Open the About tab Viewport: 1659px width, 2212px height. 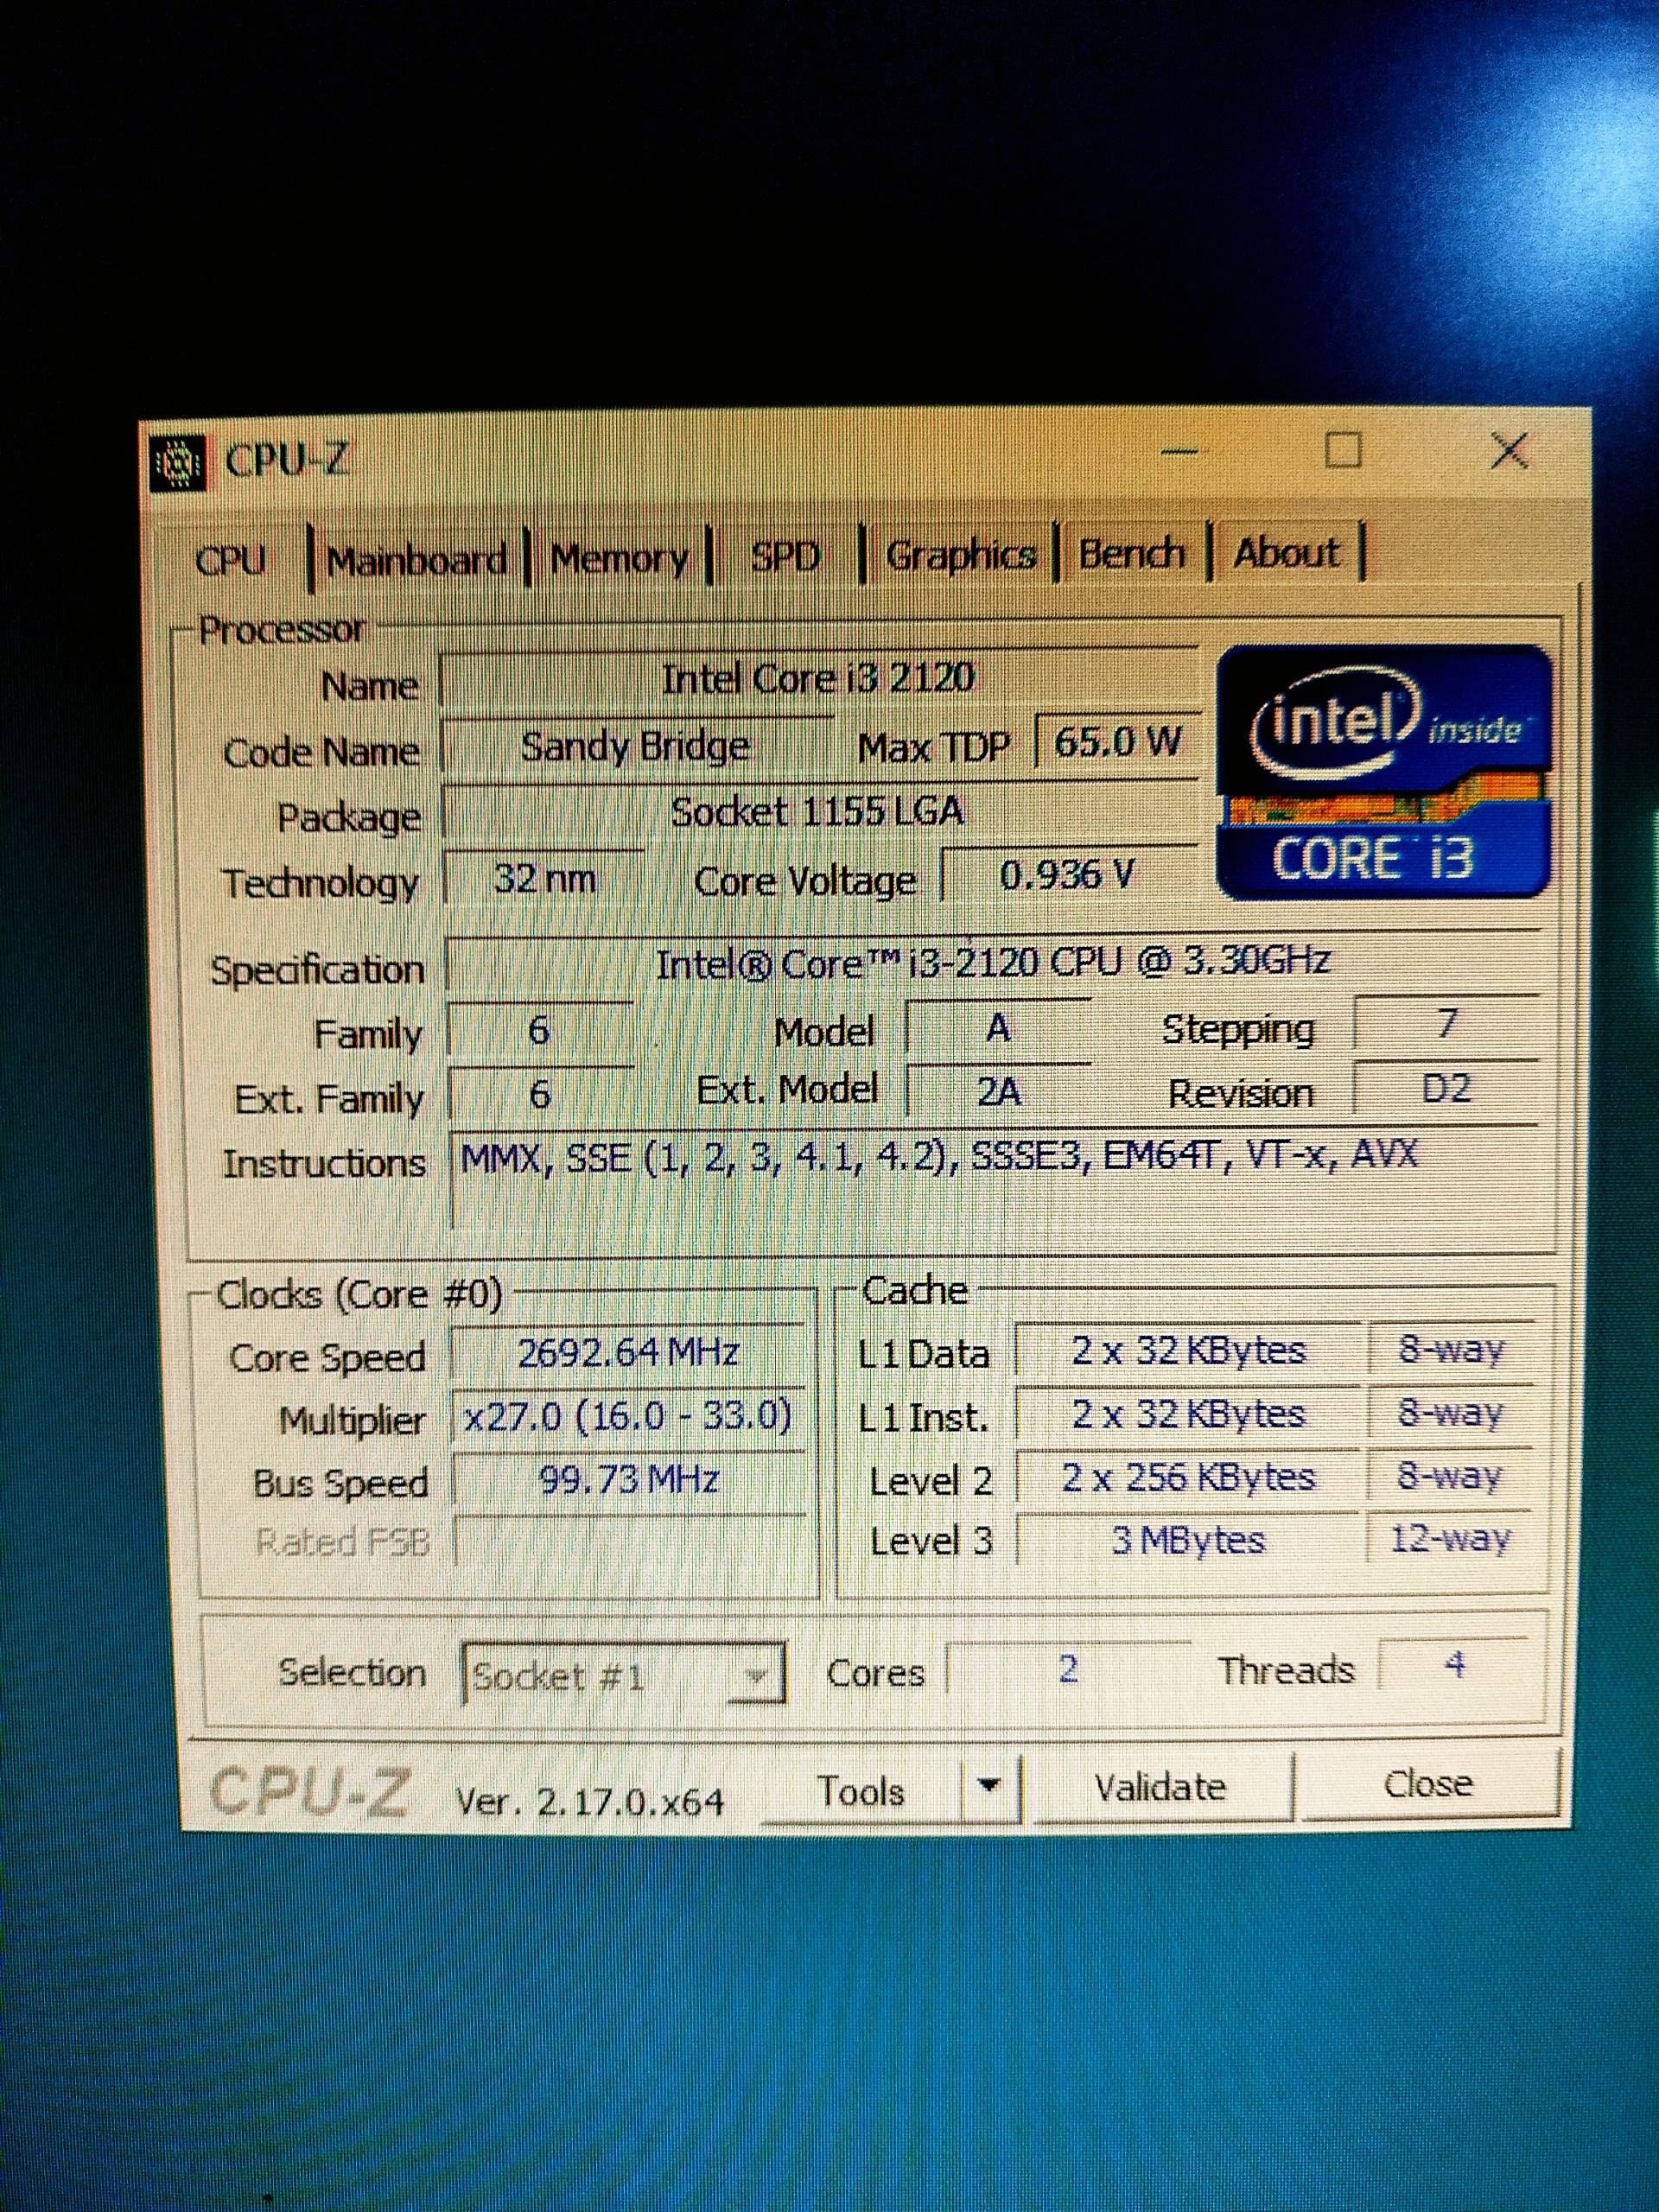[1286, 552]
